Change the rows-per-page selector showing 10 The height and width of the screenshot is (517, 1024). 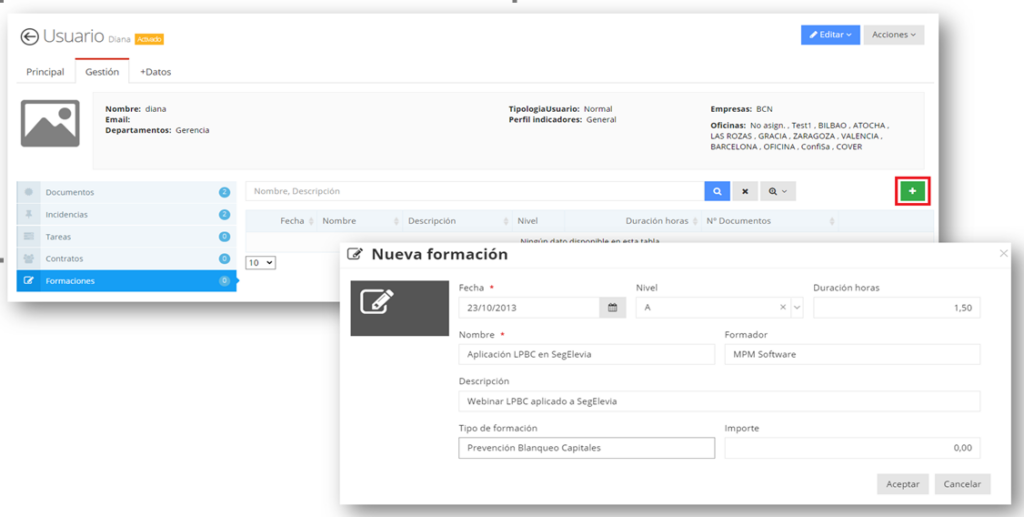(x=261, y=262)
